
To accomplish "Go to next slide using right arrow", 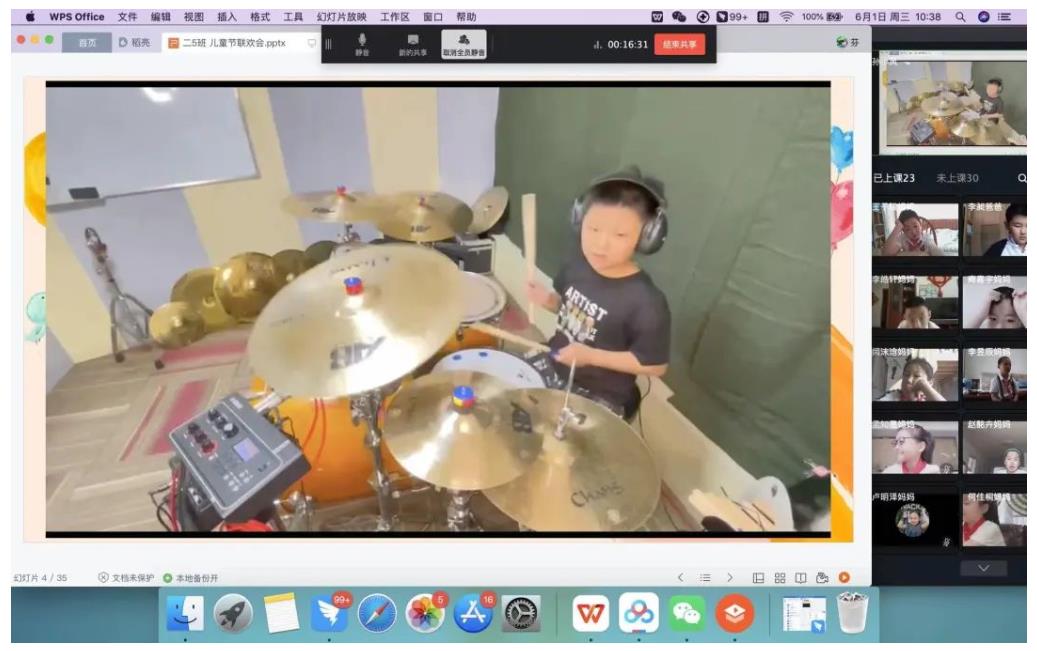I will (730, 577).
